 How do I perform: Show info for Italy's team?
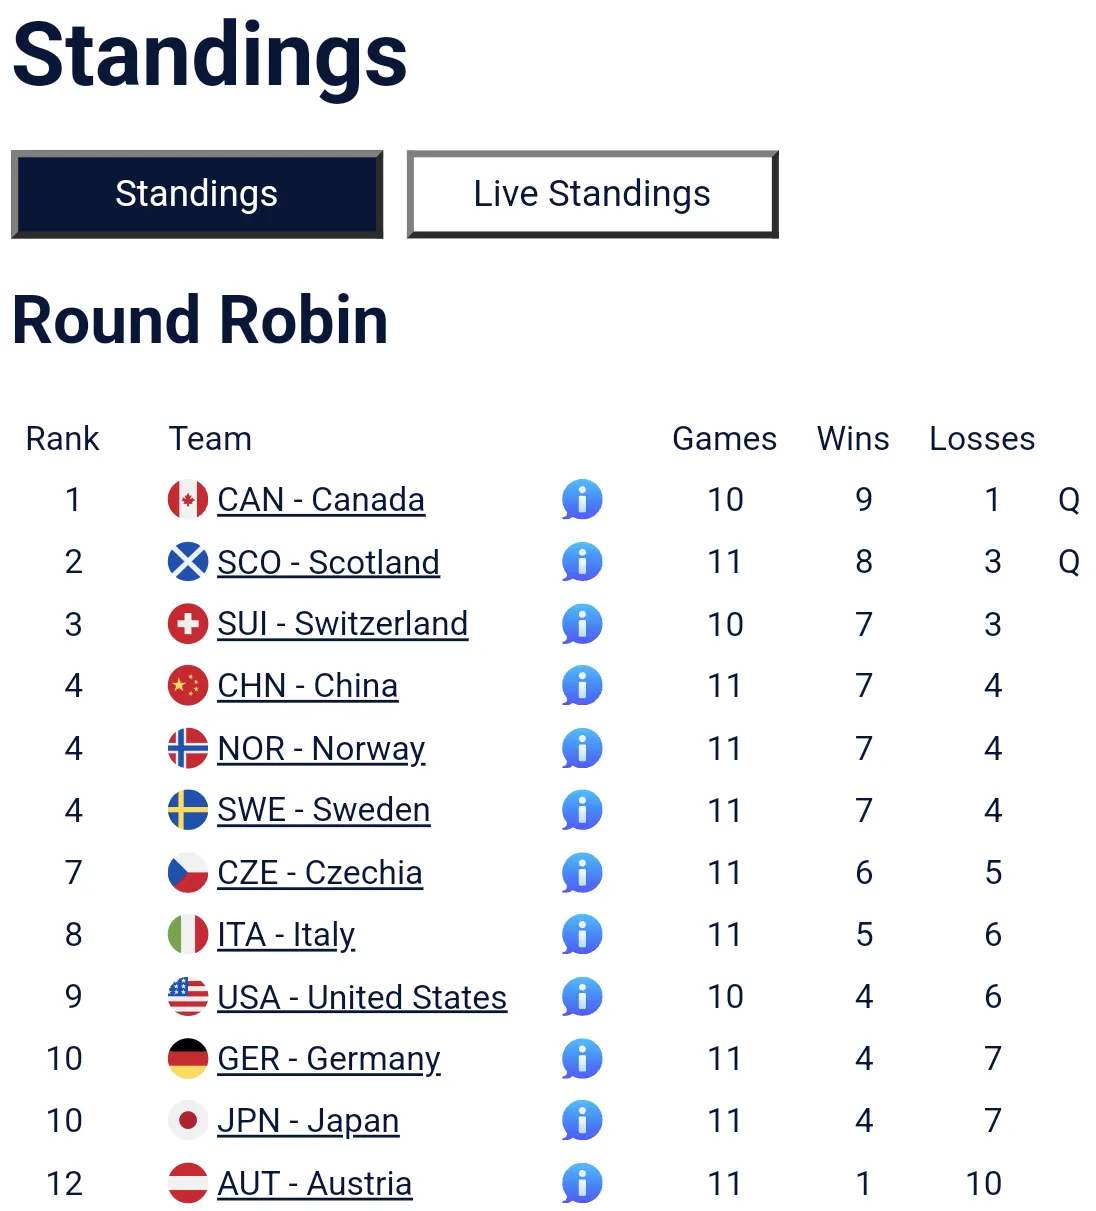tap(582, 934)
